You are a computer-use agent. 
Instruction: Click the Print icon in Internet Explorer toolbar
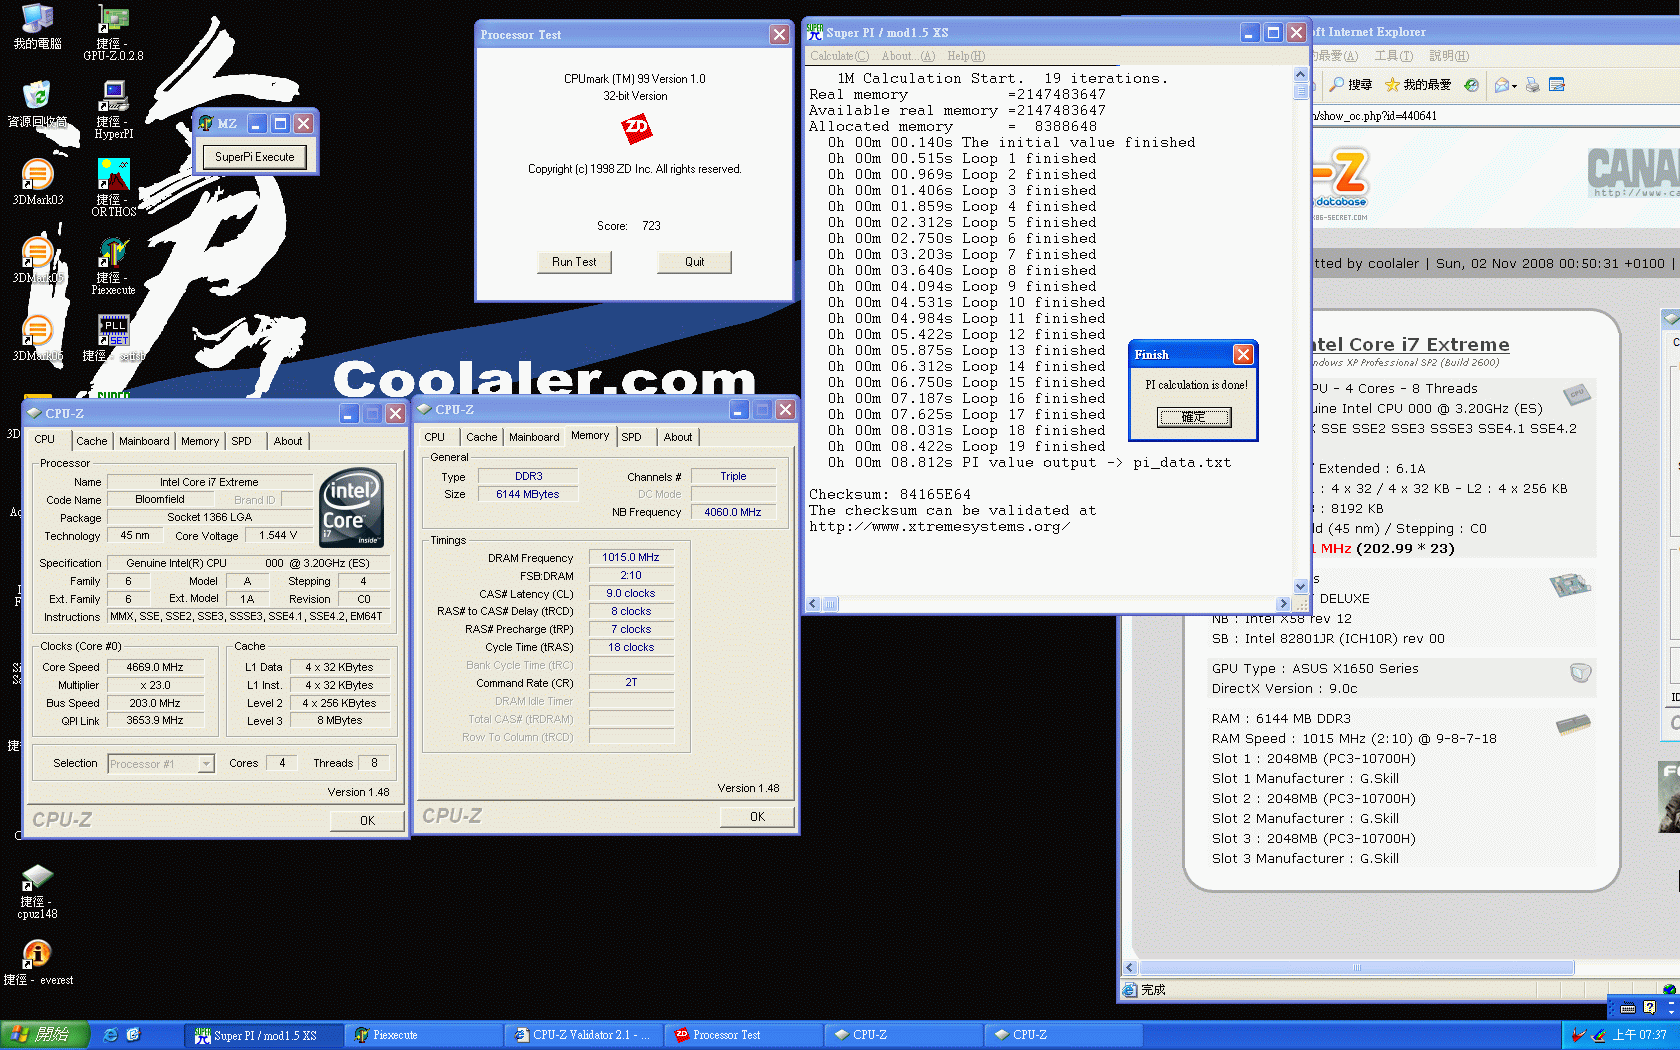point(1532,85)
